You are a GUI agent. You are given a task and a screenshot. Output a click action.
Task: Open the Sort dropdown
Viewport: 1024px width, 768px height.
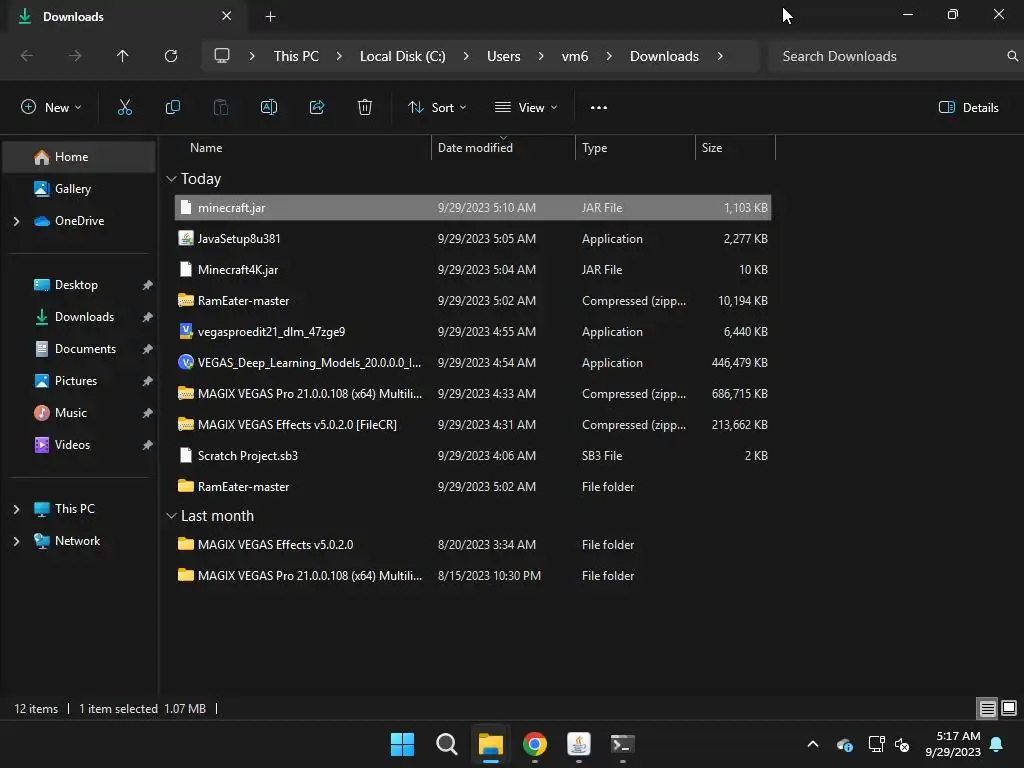(x=437, y=108)
